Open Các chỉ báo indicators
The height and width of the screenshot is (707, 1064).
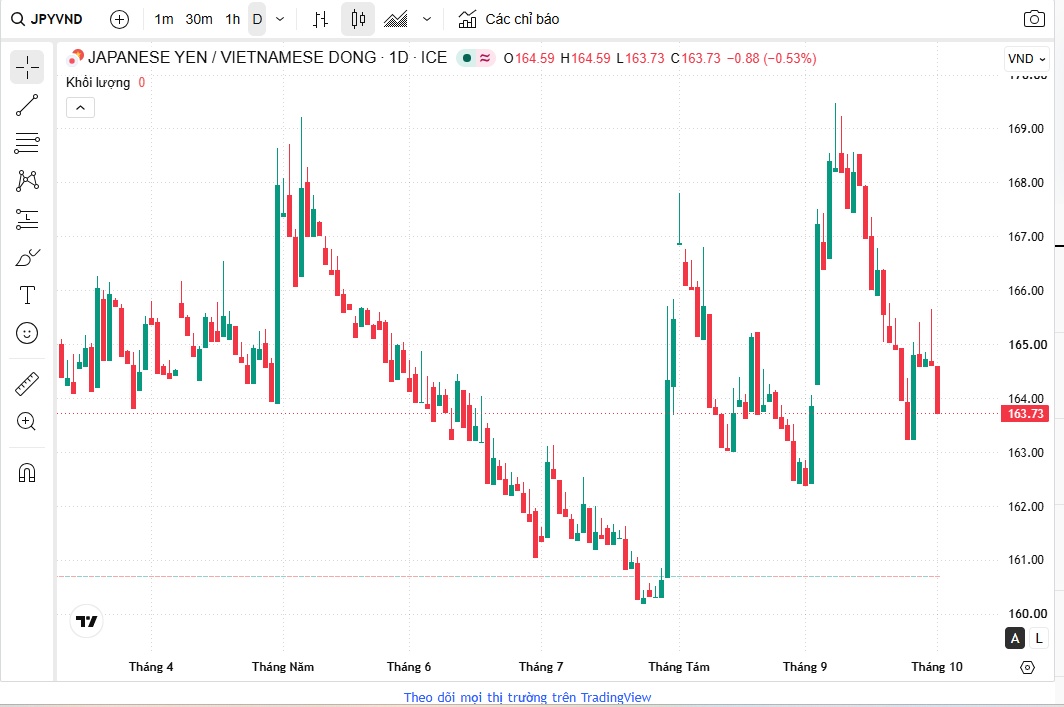point(508,19)
